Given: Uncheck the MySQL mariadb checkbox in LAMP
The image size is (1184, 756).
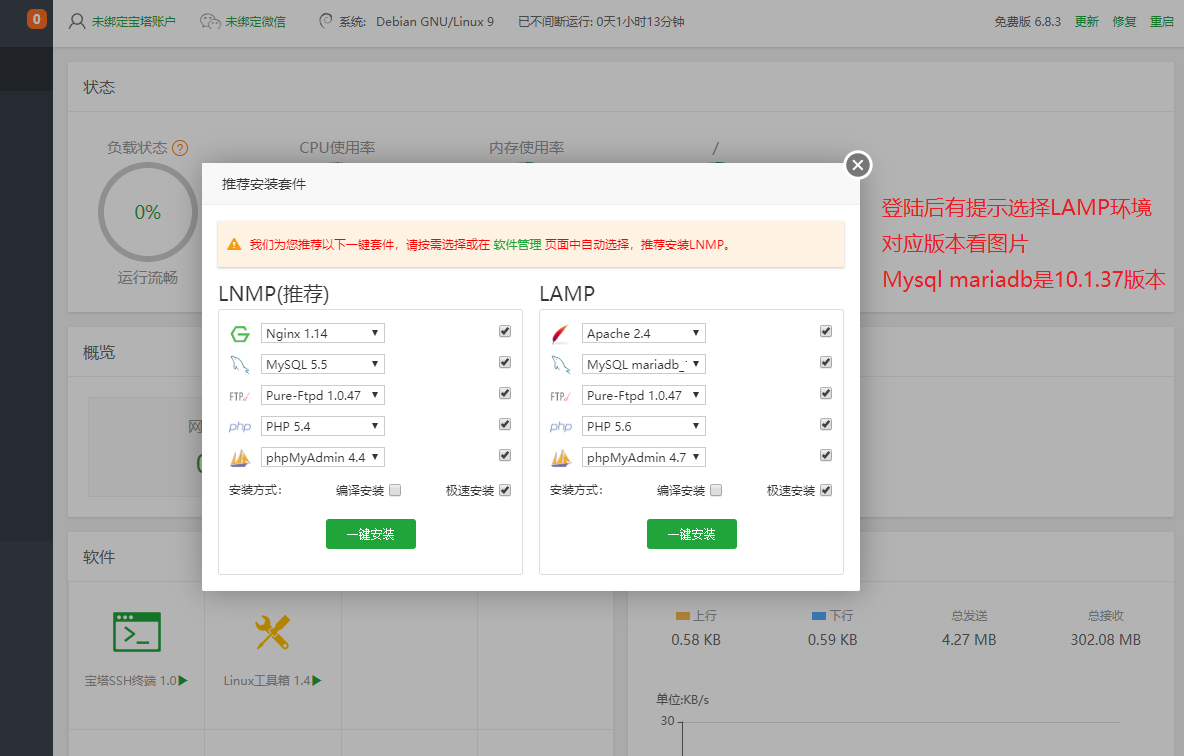Looking at the screenshot, I should click(826, 363).
